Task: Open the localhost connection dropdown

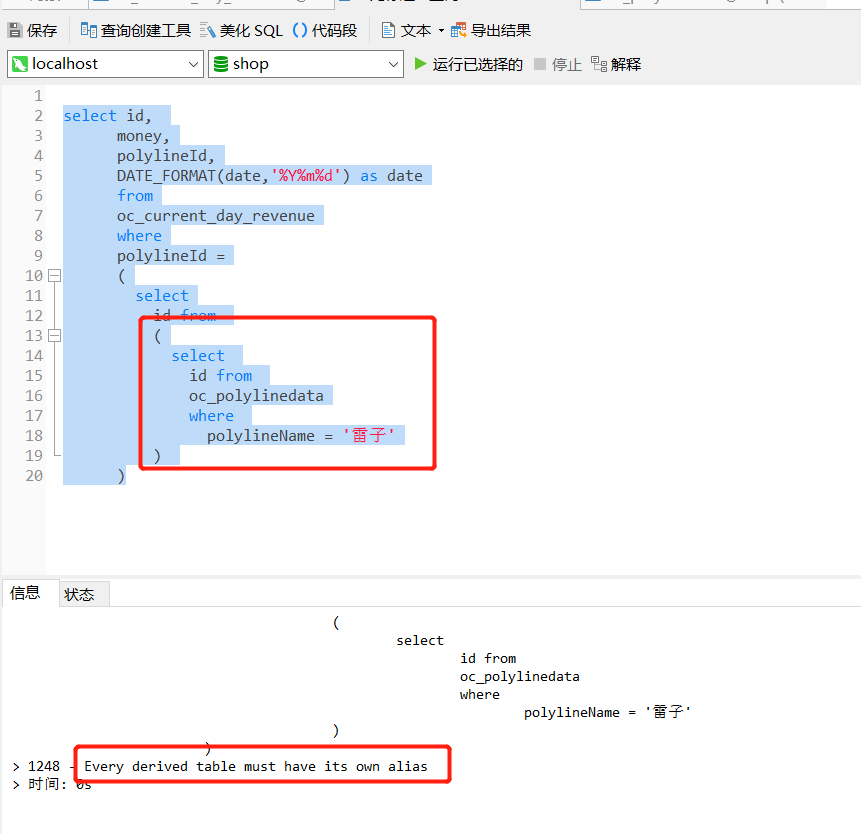Action: click(194, 64)
